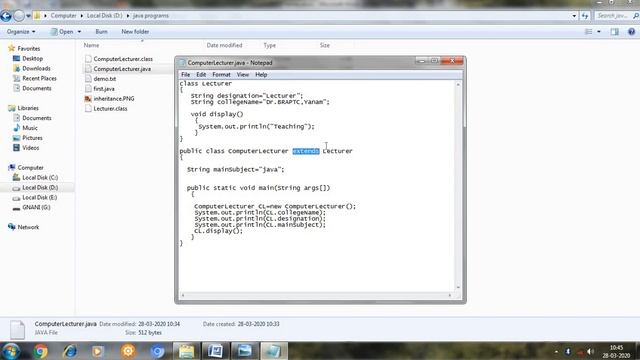
Task: Click java programs in address breadcrumb
Action: point(151,16)
